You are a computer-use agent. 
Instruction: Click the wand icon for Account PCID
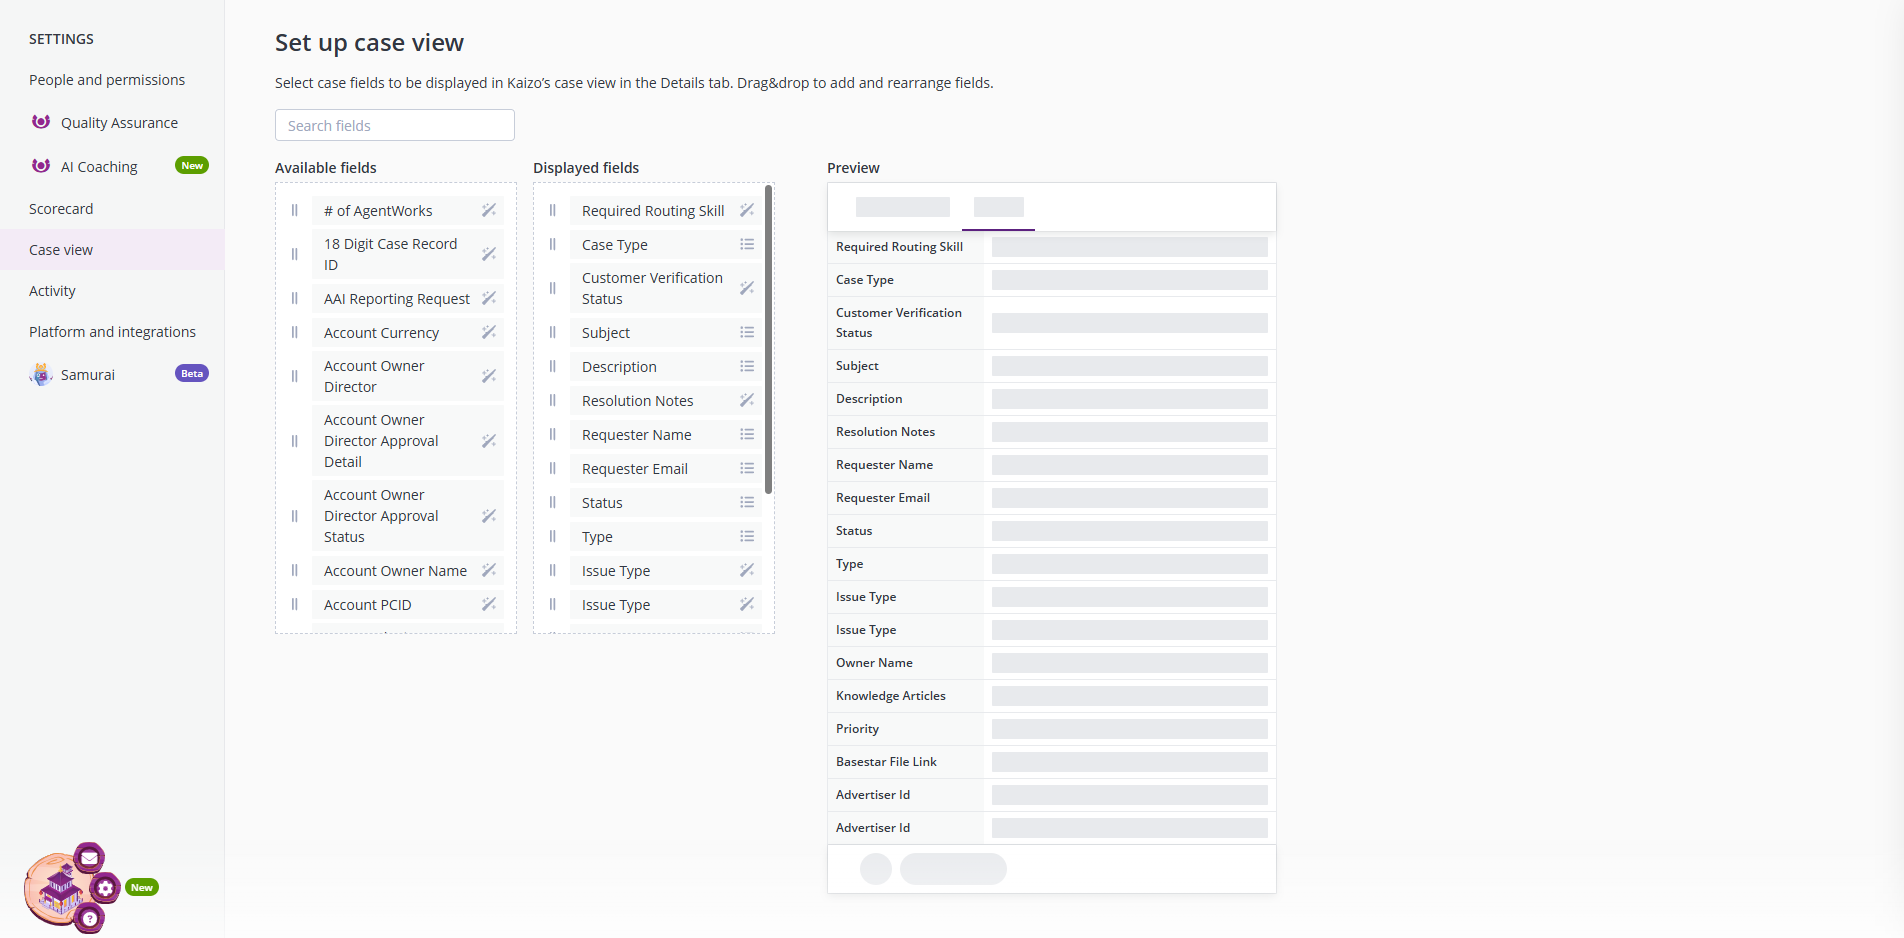click(x=489, y=604)
